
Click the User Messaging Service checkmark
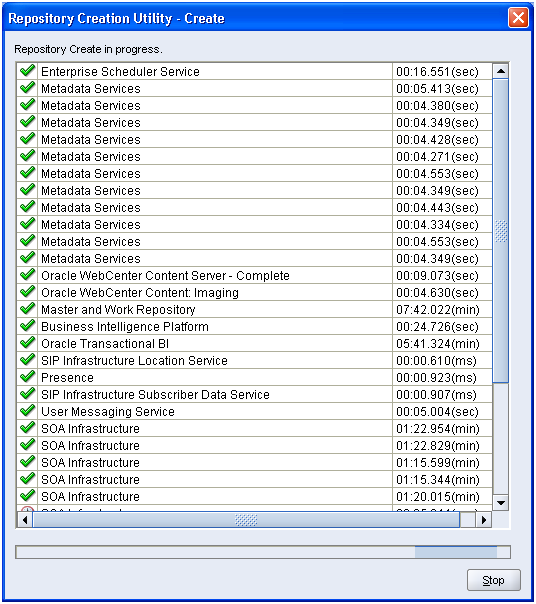(27, 411)
